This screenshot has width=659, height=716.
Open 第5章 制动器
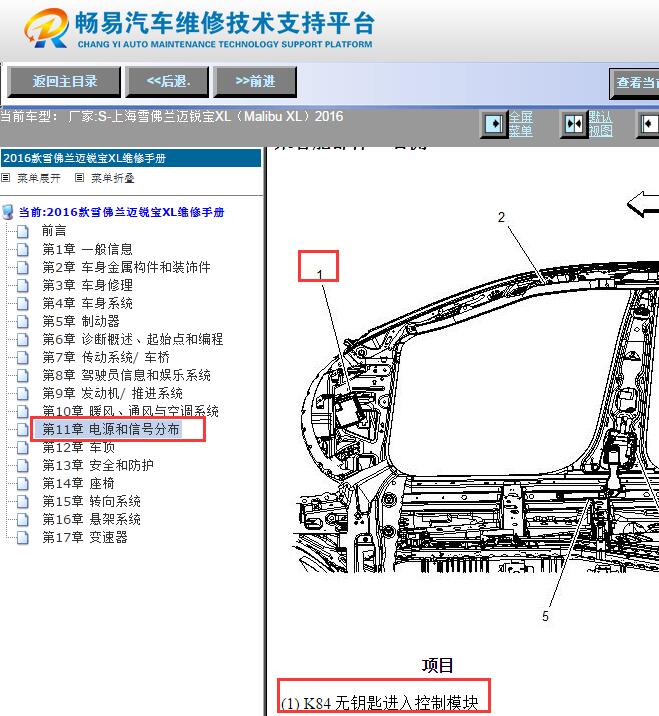(81, 321)
